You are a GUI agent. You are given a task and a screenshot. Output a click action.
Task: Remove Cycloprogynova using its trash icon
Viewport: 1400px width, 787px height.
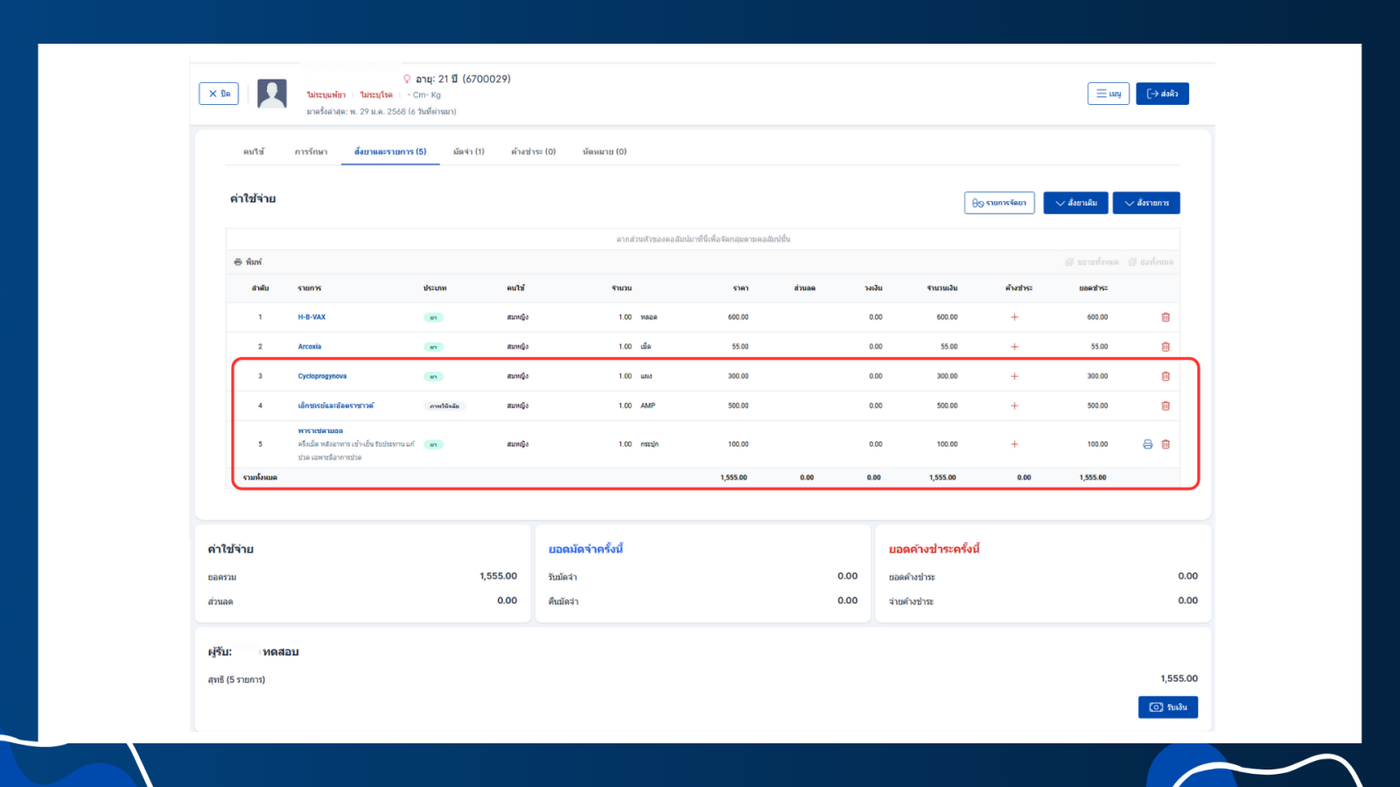coord(1165,377)
